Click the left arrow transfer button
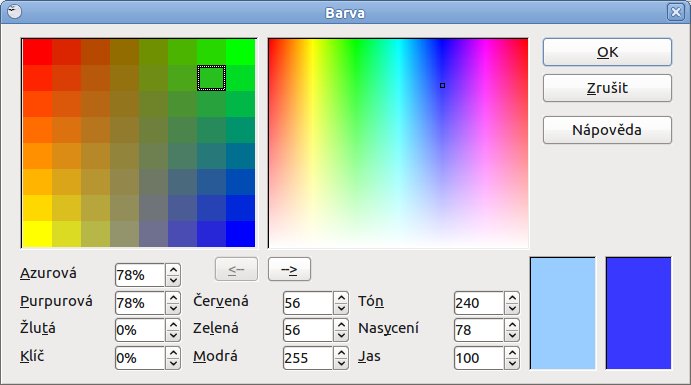The height and width of the screenshot is (385, 691). [x=236, y=269]
